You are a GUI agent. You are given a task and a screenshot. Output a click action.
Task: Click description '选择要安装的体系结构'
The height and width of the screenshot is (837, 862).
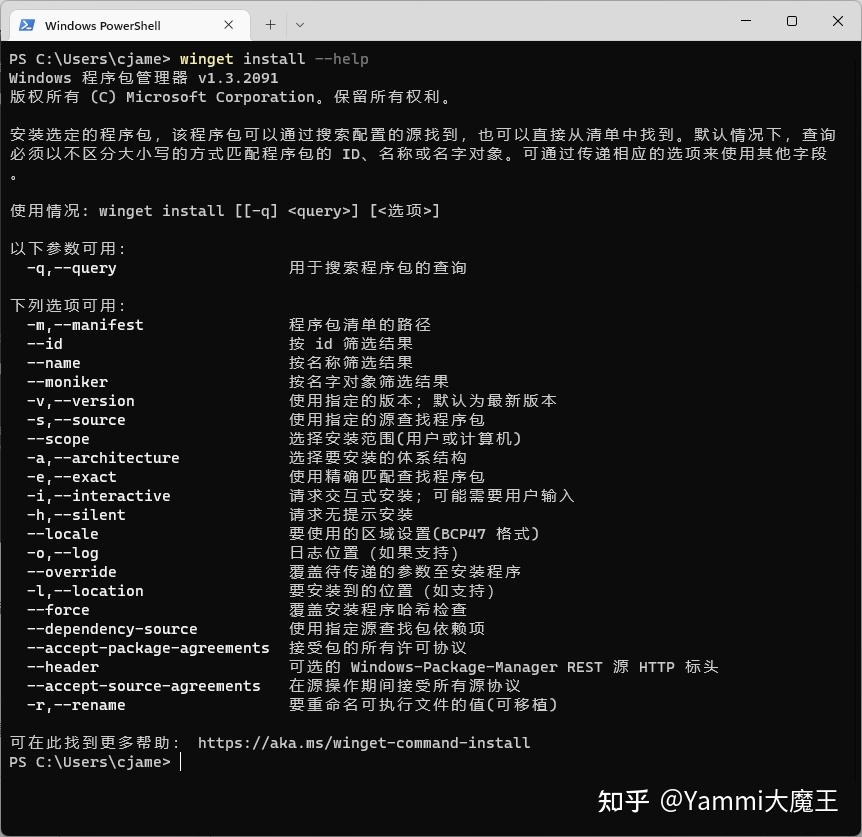click(378, 458)
